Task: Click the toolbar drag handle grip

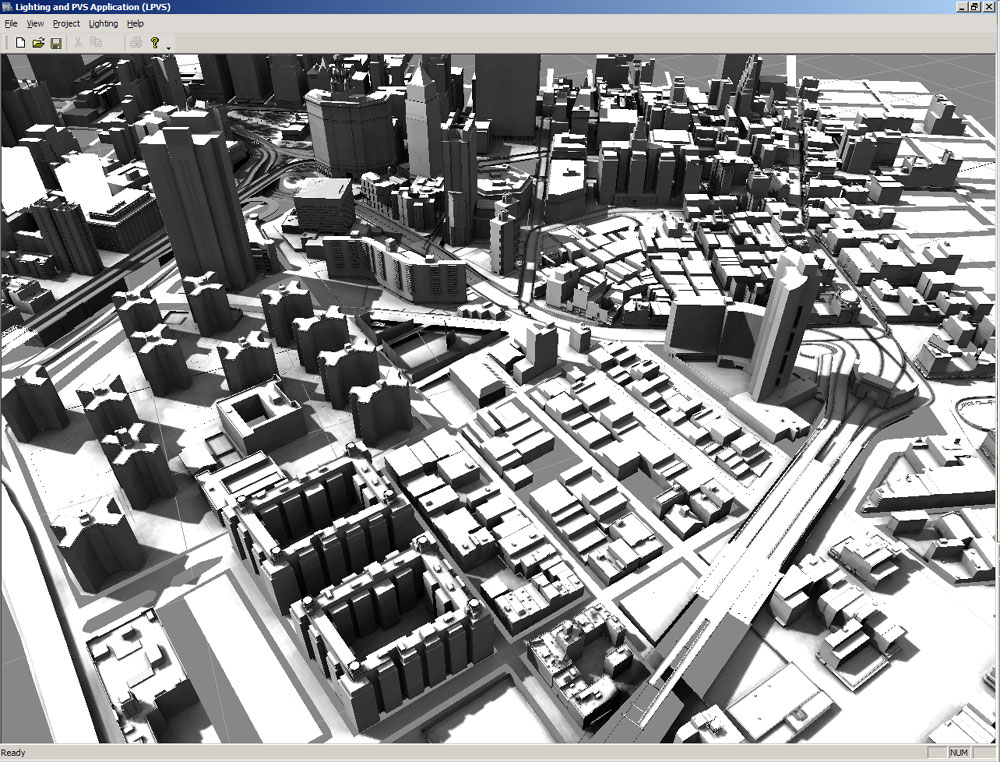Action: (x=5, y=43)
